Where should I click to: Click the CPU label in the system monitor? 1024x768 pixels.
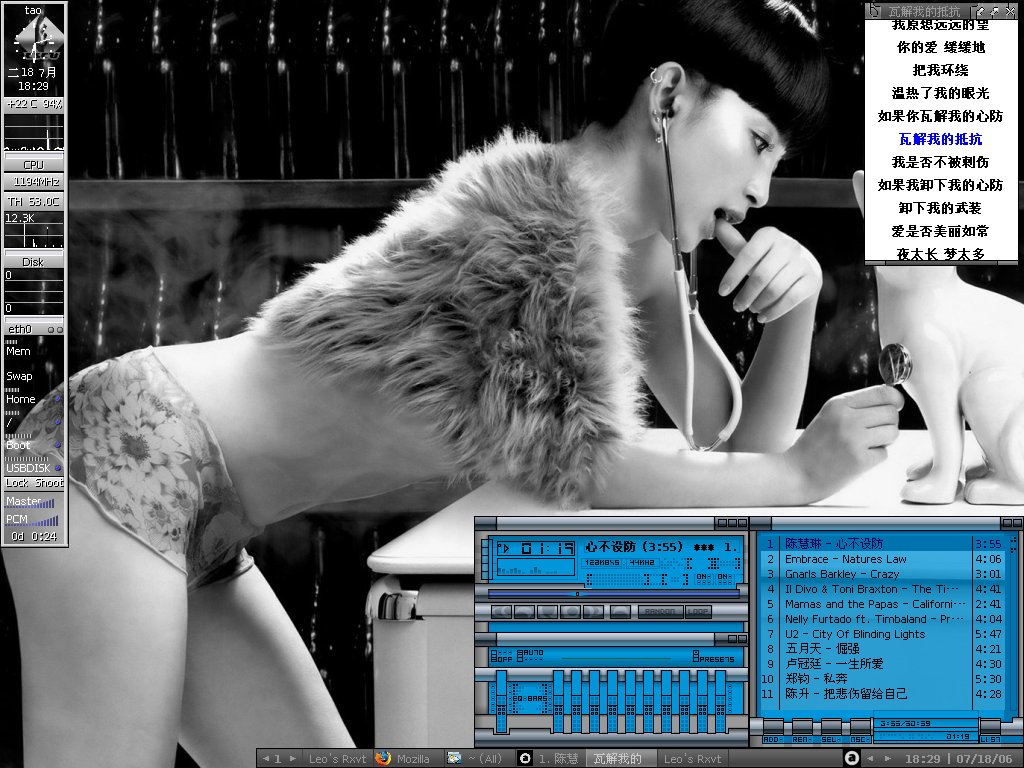click(34, 165)
